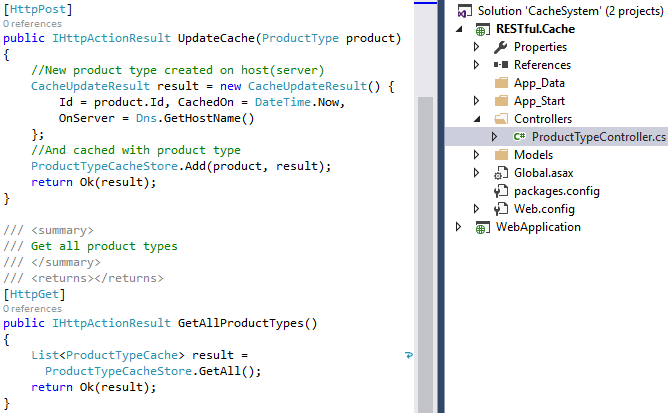
Task: Click the '/// <returns></returns>' doc line
Action: [x=84, y=278]
